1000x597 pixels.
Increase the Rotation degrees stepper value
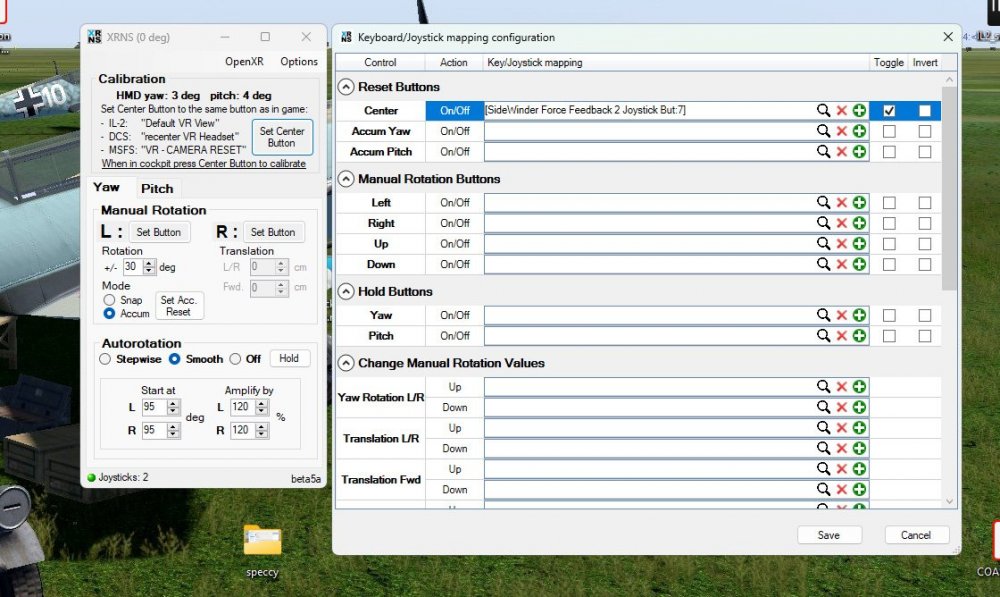pyautogui.click(x=150, y=263)
